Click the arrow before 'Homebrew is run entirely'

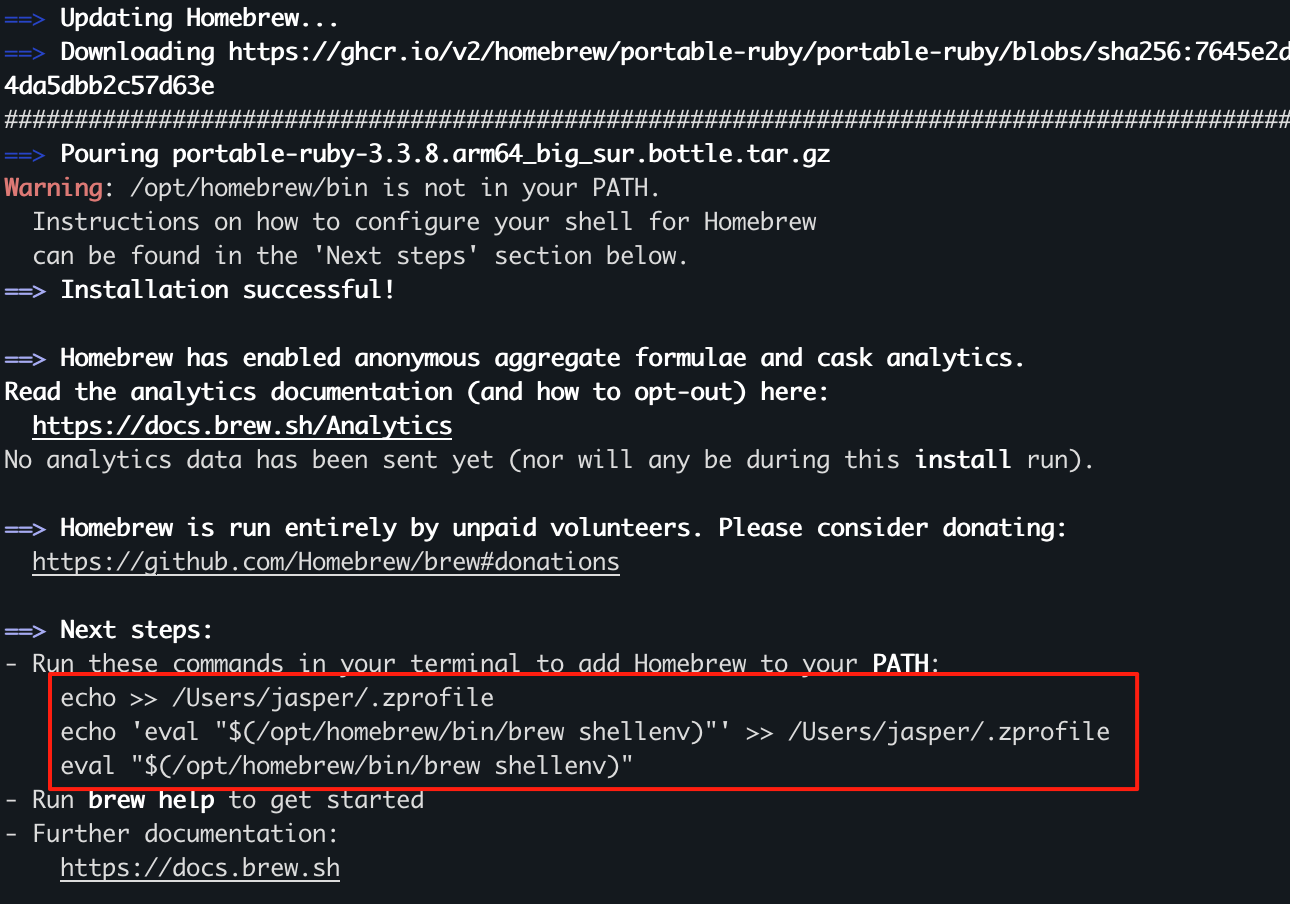[25, 529]
